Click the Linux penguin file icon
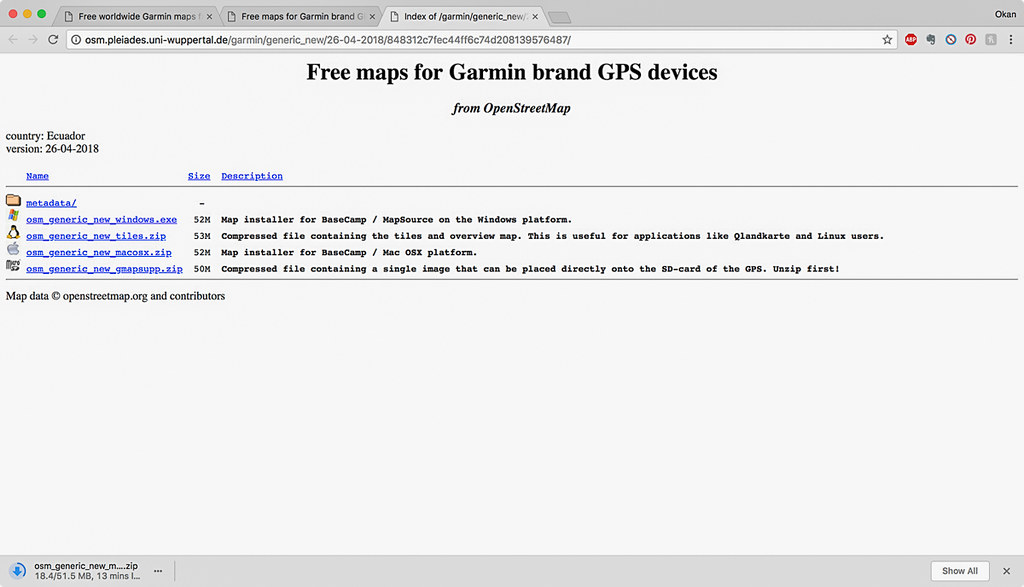 tap(13, 232)
